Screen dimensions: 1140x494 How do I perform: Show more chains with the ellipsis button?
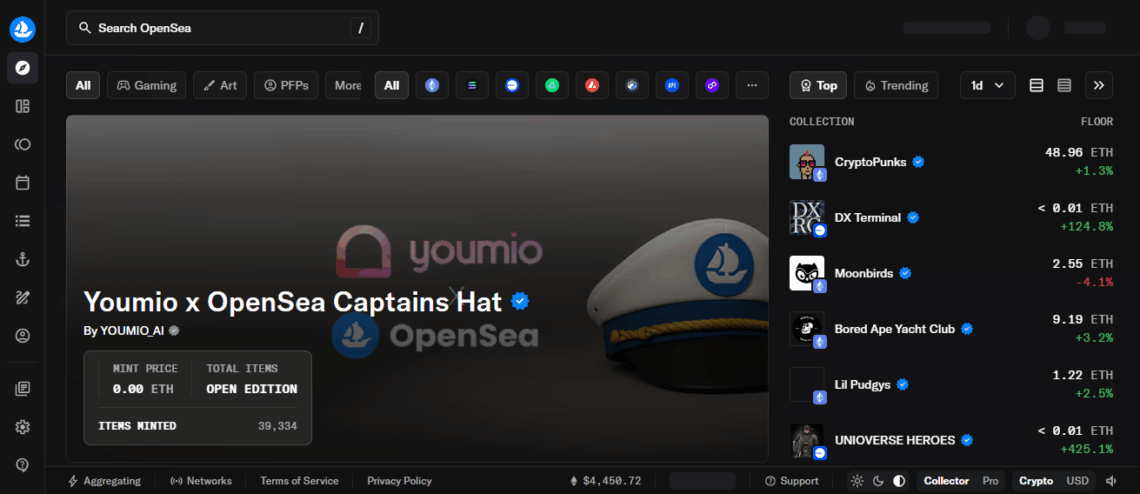[752, 86]
